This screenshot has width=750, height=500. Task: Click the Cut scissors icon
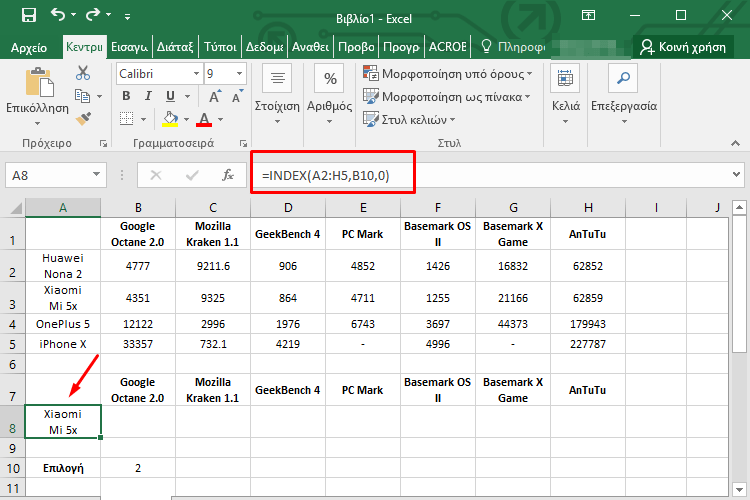click(83, 73)
